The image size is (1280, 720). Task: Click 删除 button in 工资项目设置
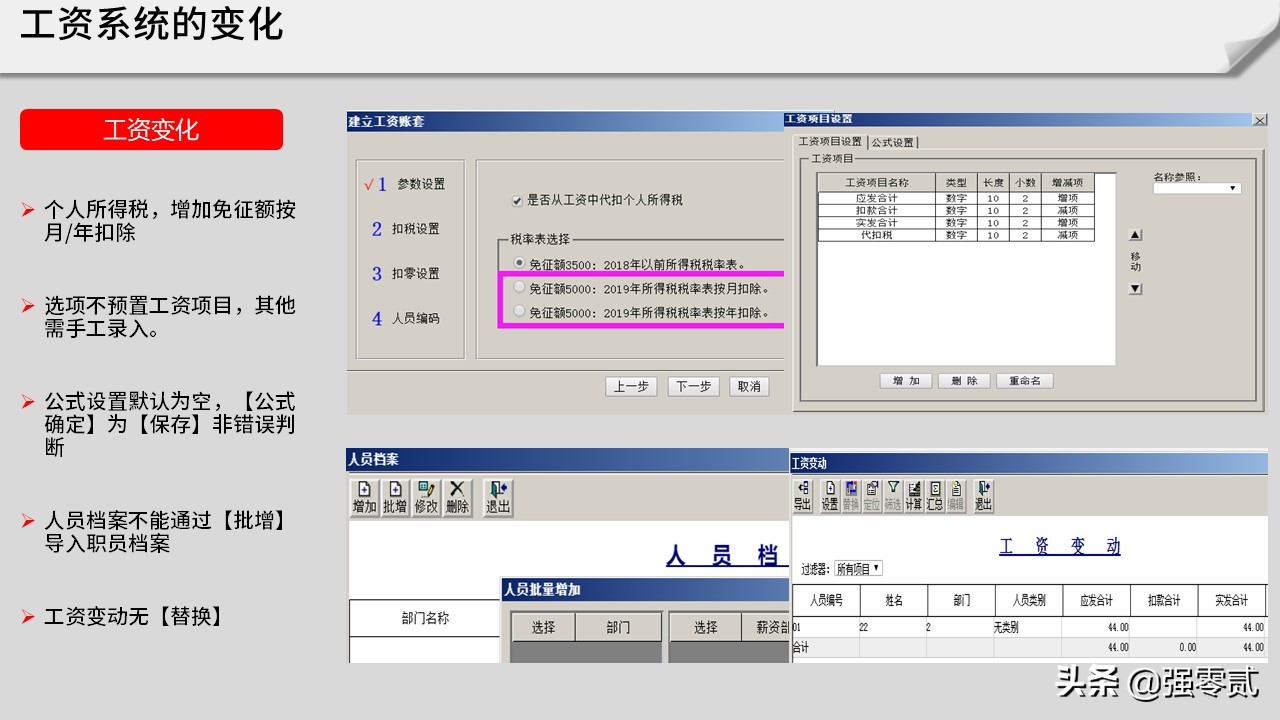pyautogui.click(x=965, y=381)
